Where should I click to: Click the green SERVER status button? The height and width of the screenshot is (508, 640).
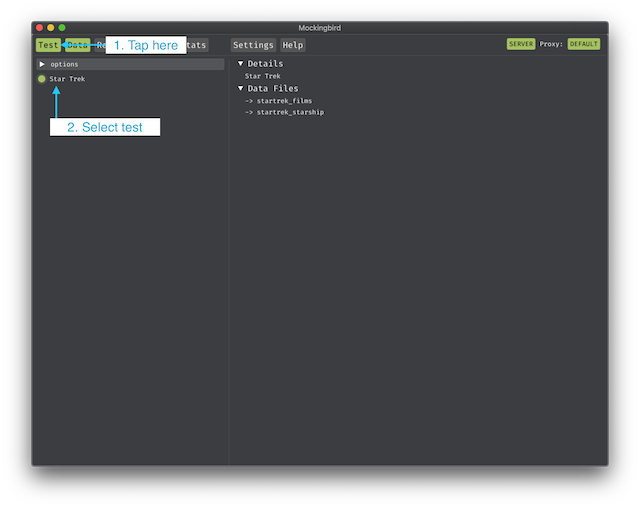point(521,44)
